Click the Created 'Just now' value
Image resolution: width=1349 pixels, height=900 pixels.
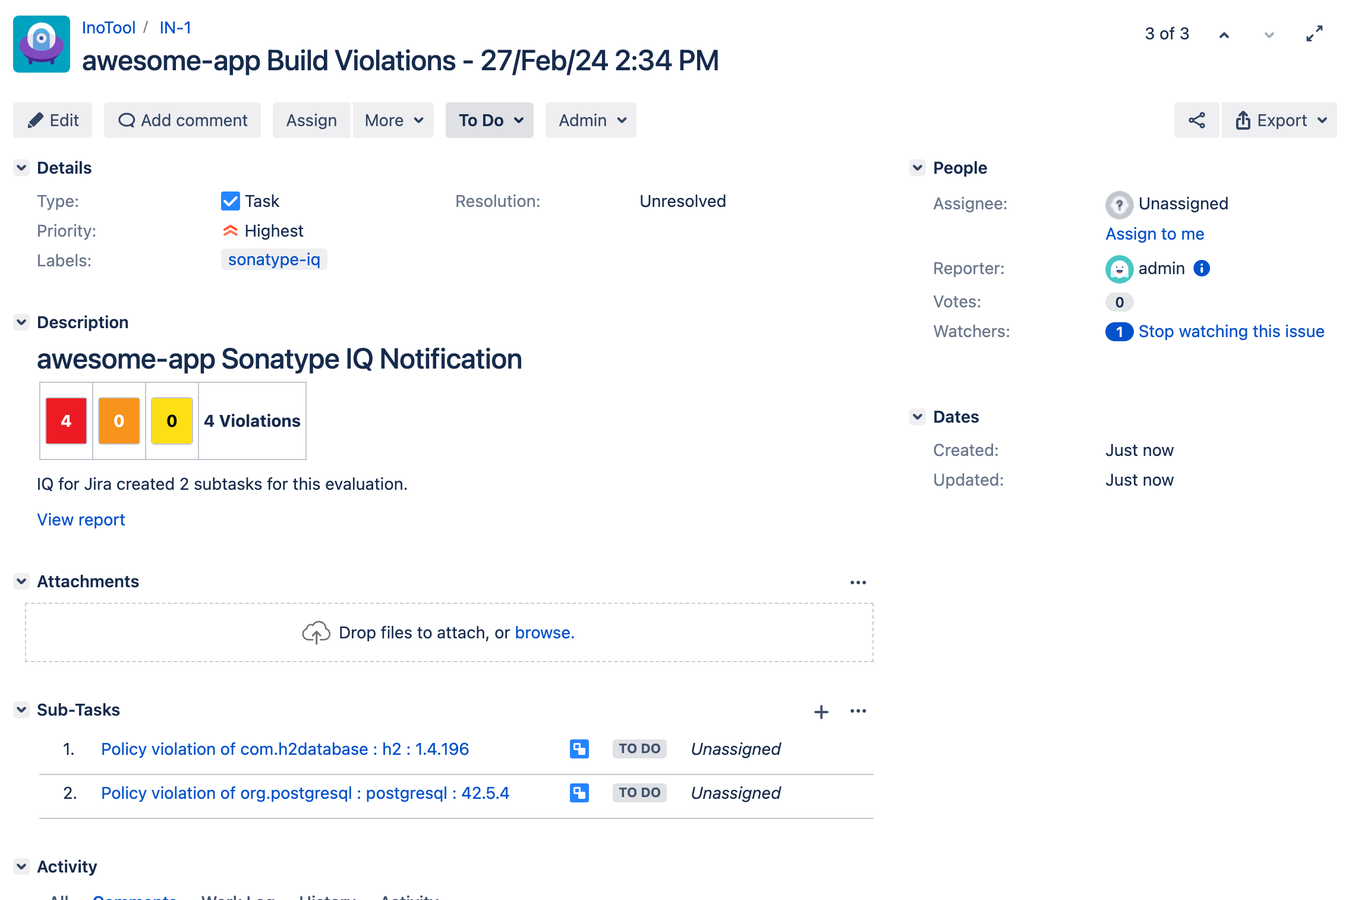tap(1140, 450)
